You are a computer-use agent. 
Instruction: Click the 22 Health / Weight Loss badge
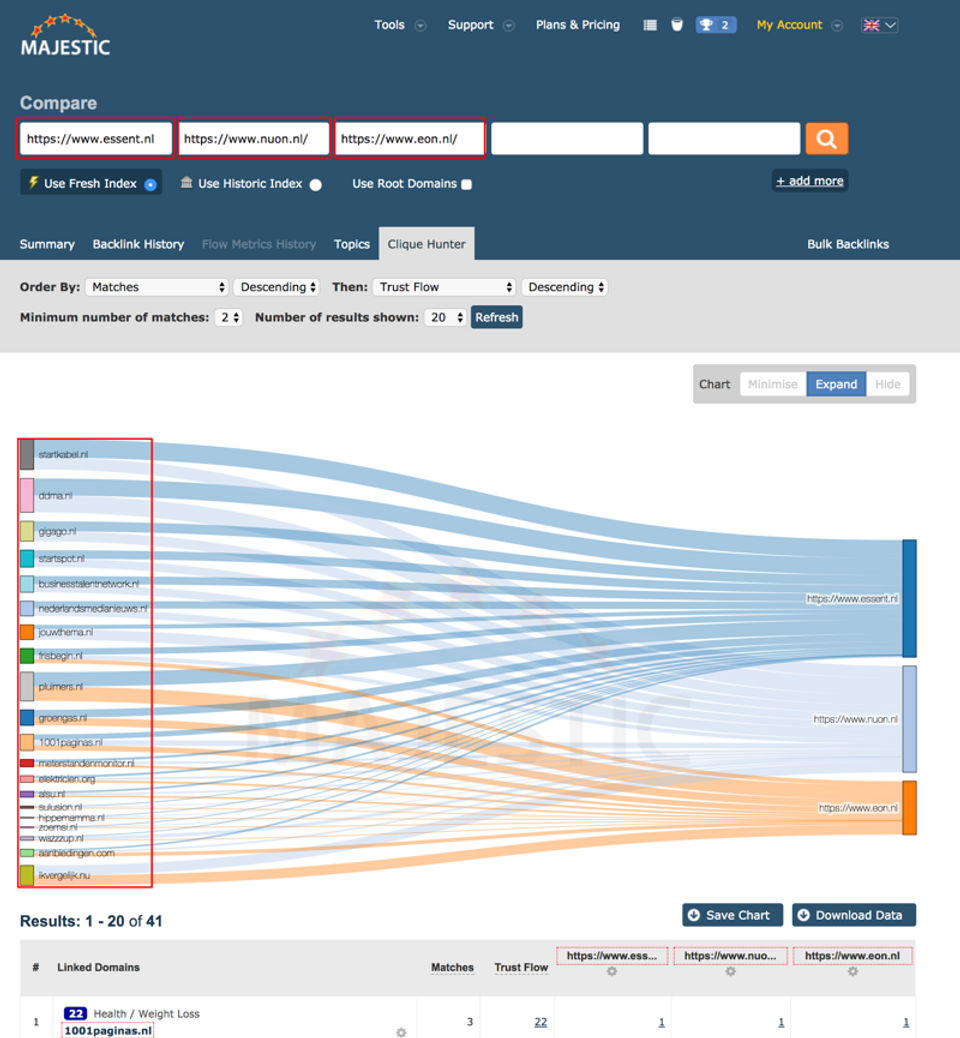click(75, 1014)
